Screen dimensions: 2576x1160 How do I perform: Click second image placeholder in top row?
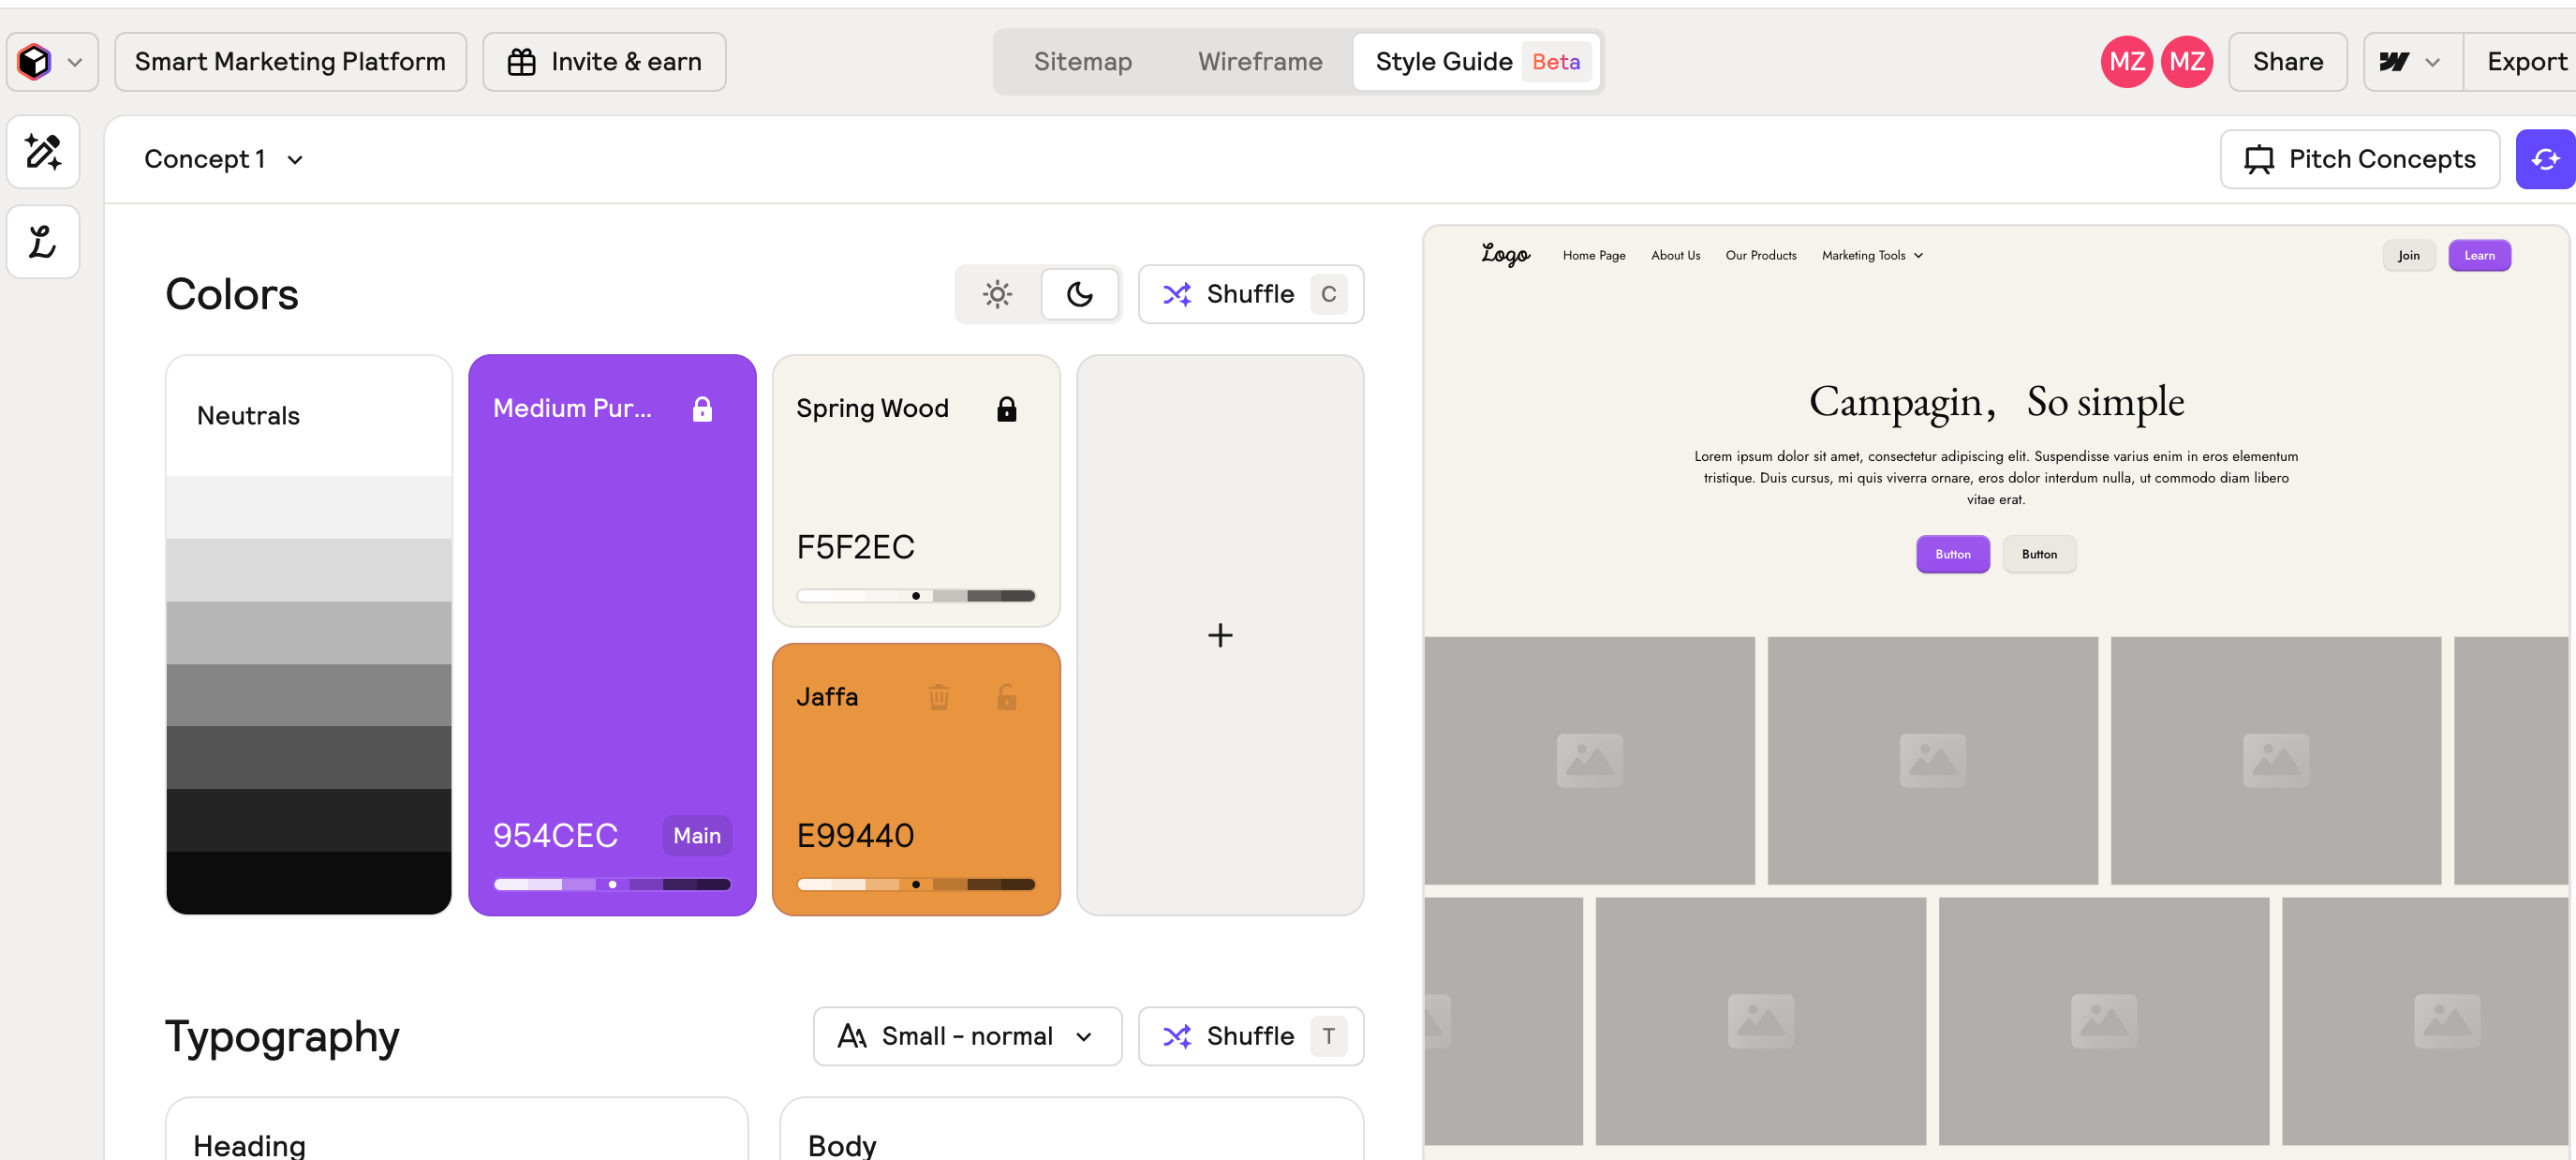tap(1932, 760)
